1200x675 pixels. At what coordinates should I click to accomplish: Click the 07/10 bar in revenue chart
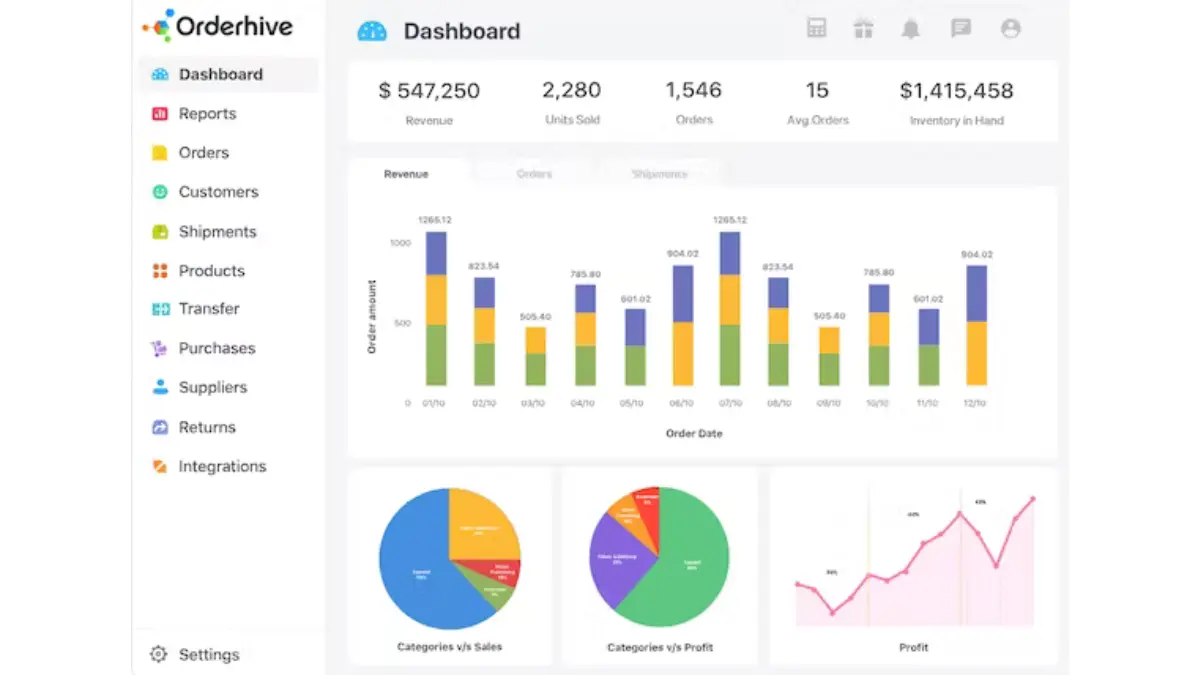pos(730,310)
